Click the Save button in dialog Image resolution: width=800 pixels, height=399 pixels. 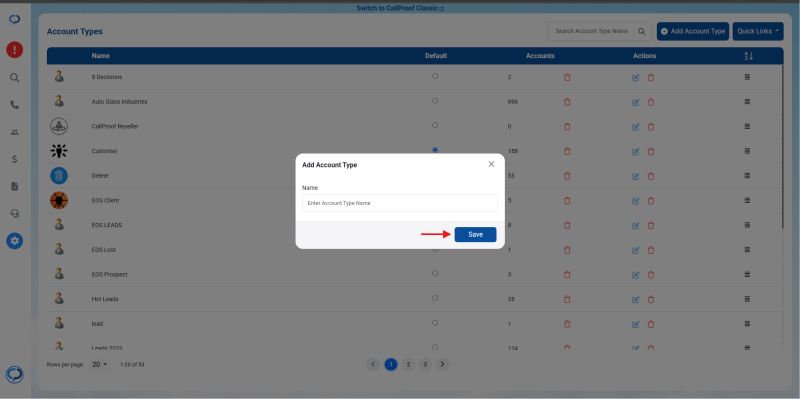475,235
